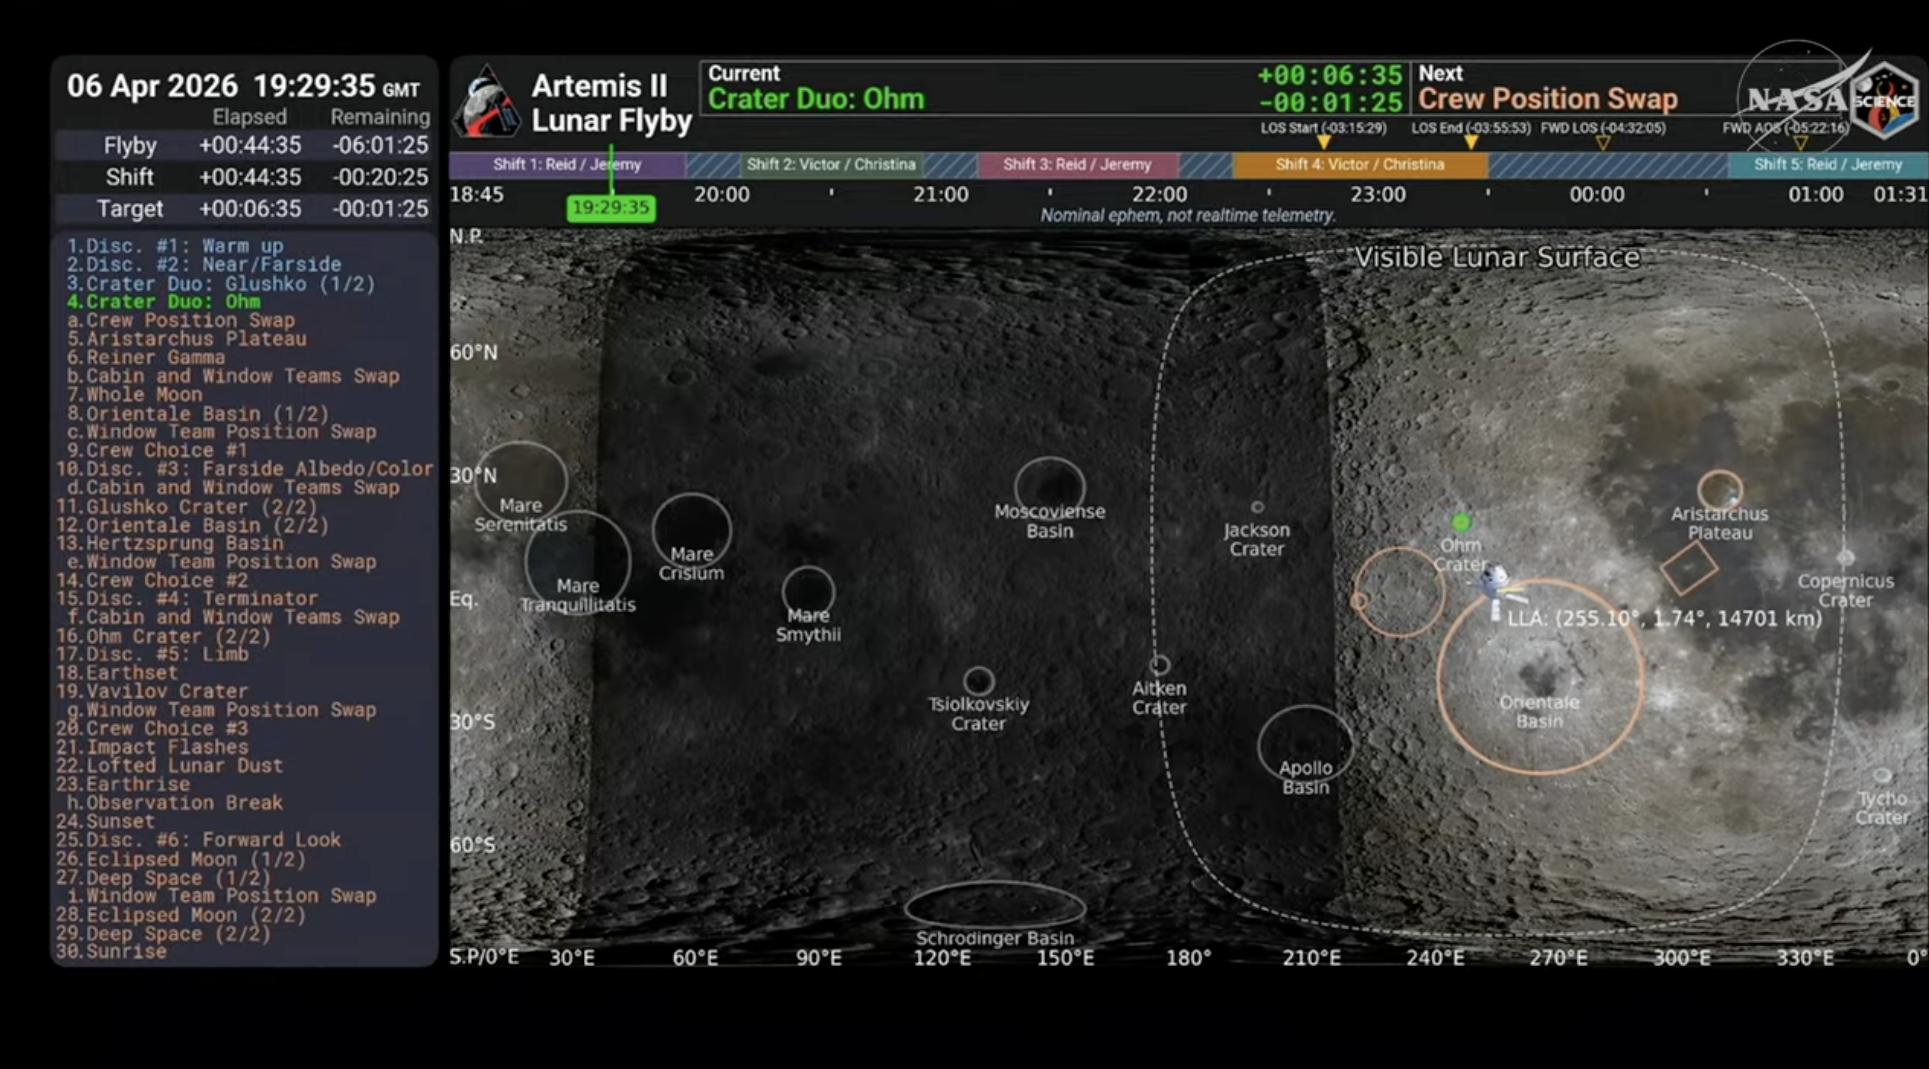Click the LOS End yellow triangle marker
Viewport: 1929px width, 1069px height.
[x=1471, y=143]
